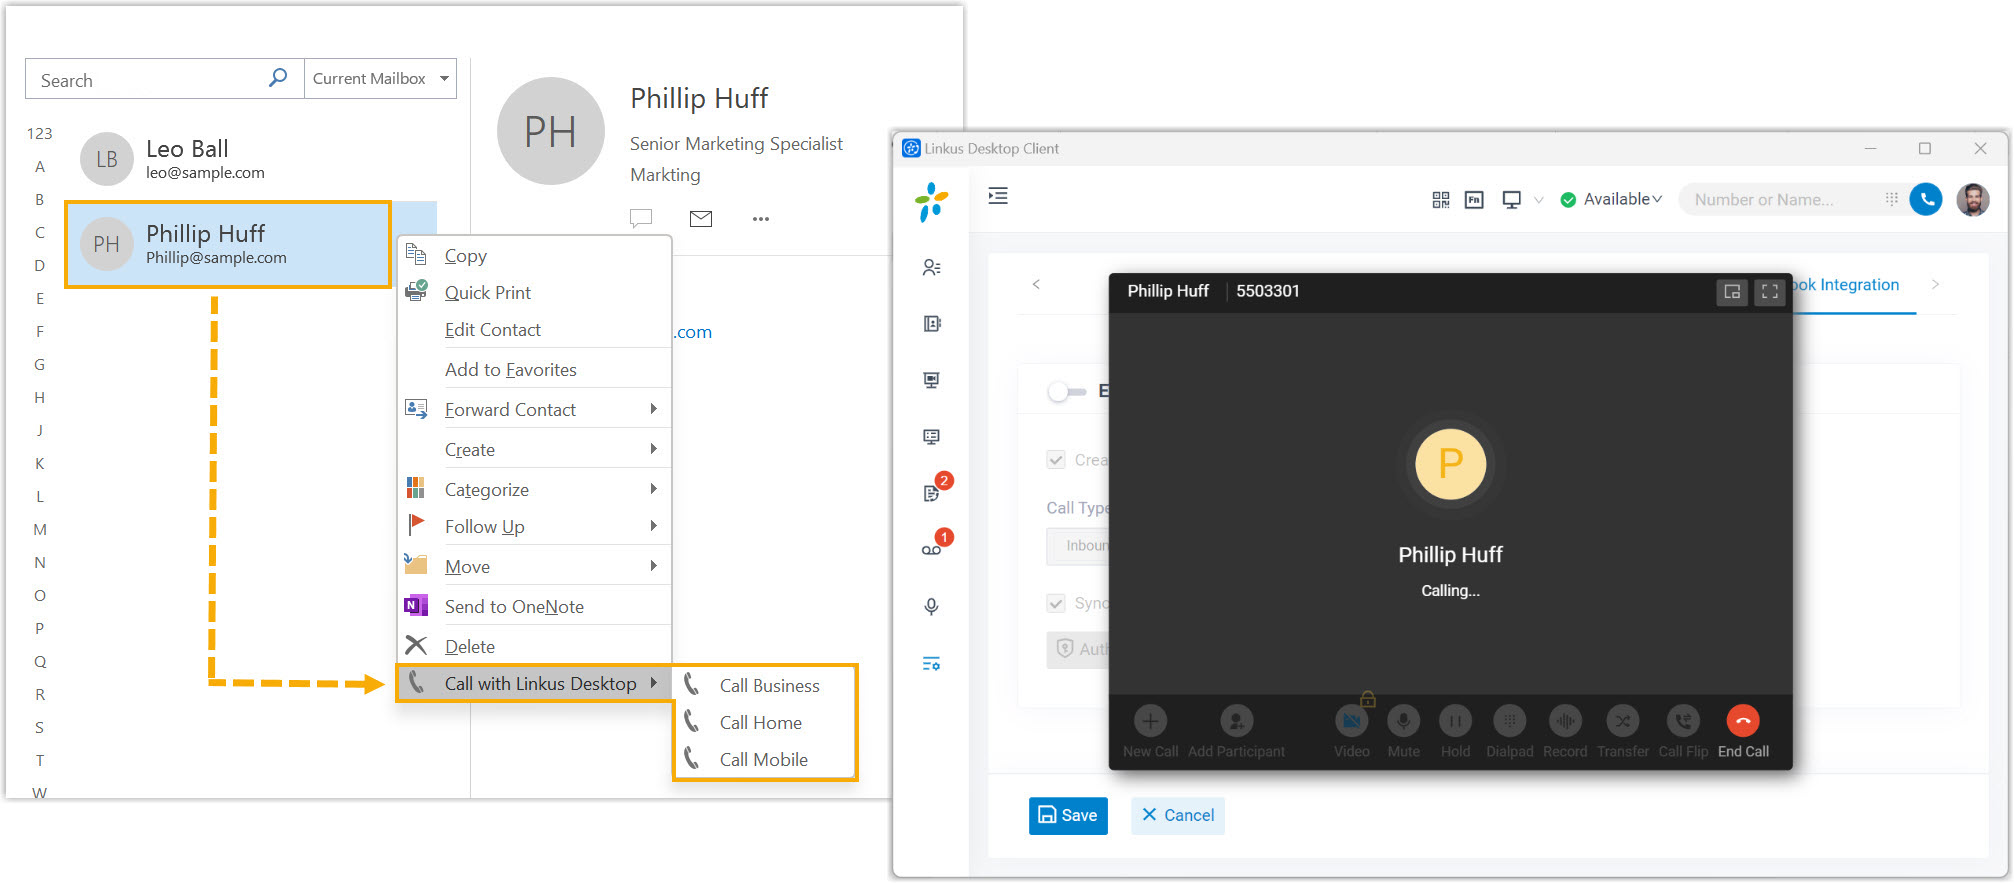Click the email envelope icon for Phillip Huff

[701, 218]
